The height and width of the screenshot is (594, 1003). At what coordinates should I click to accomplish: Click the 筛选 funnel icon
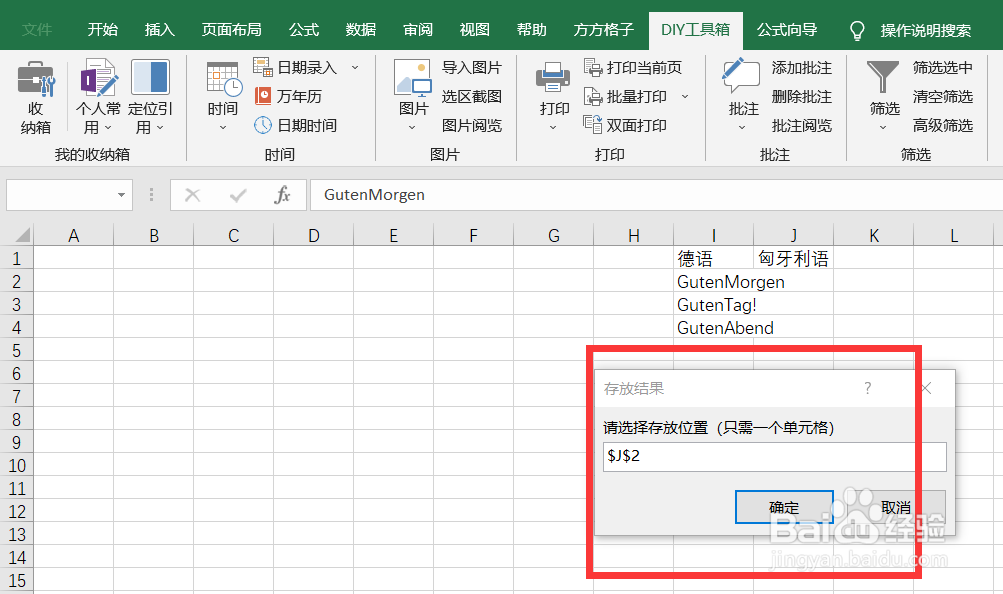(x=883, y=78)
